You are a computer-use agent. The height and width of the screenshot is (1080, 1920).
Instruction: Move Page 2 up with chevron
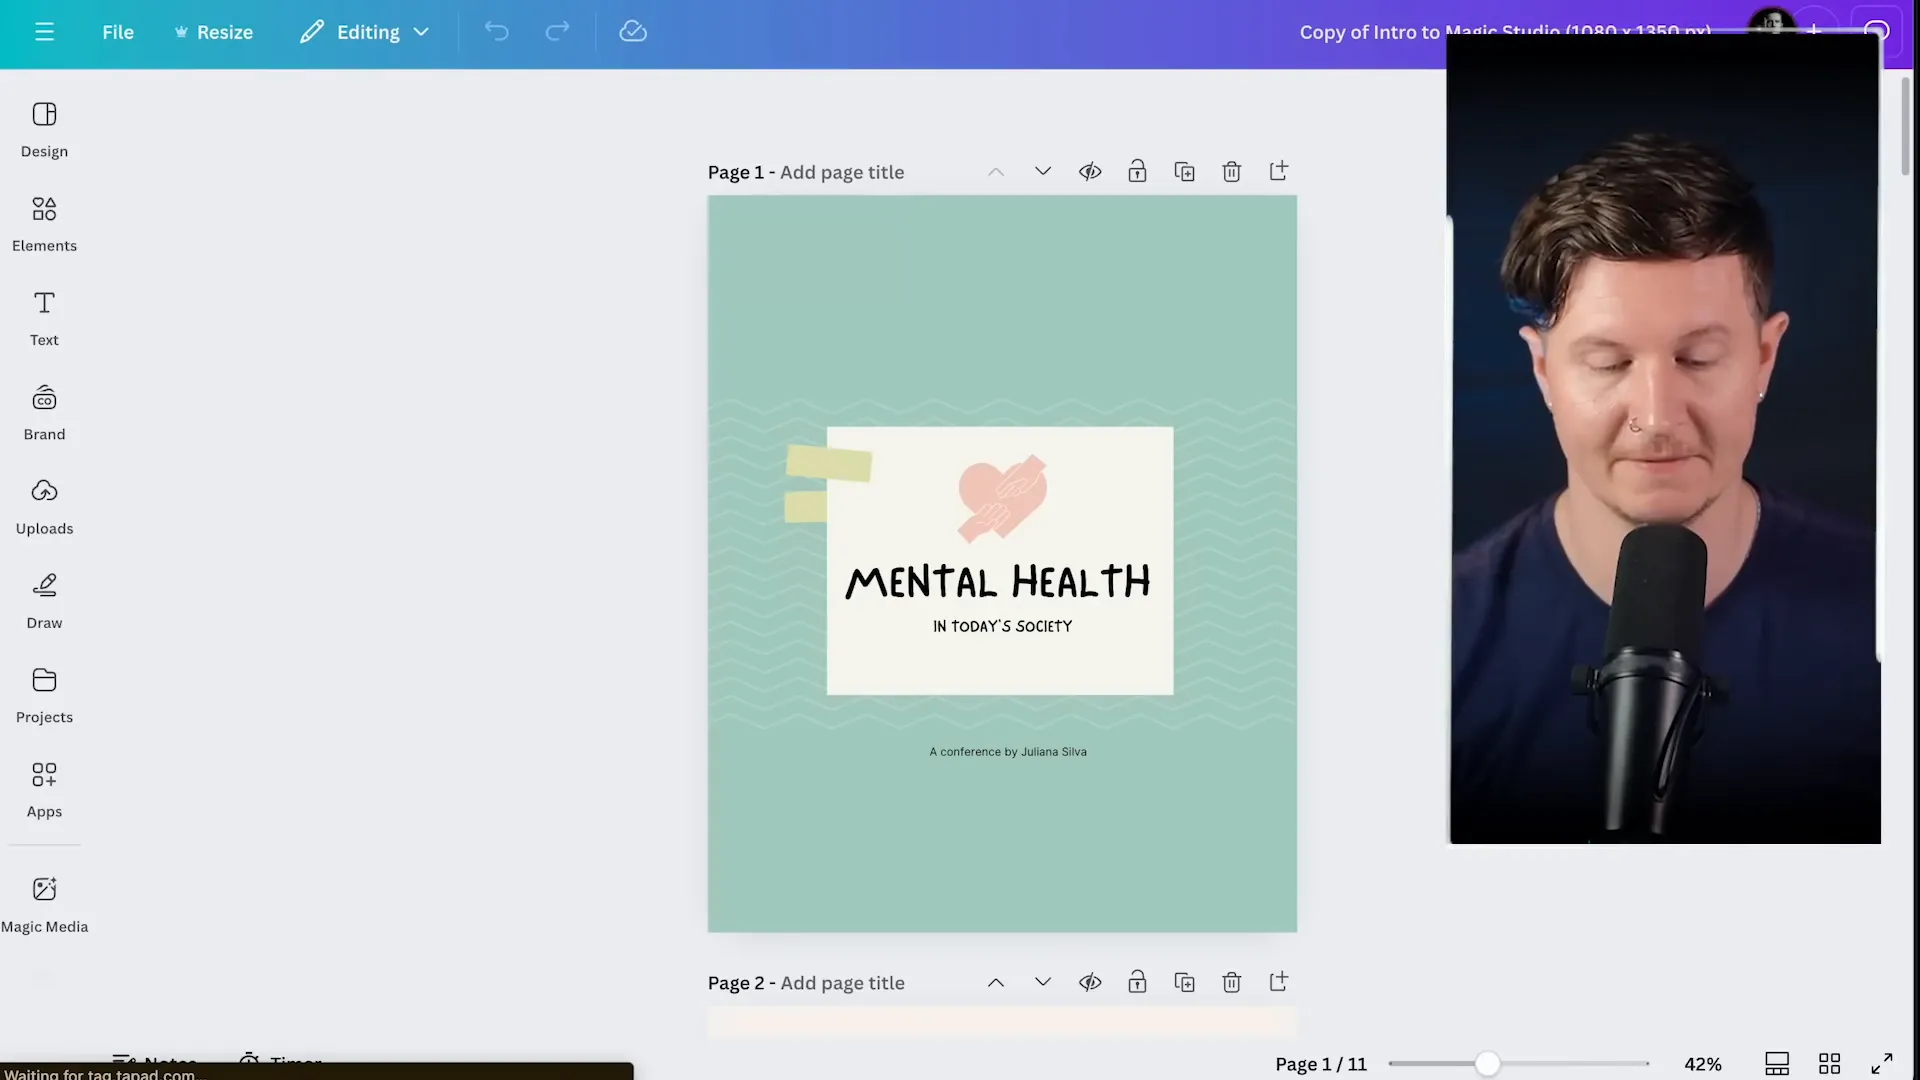[x=996, y=982]
